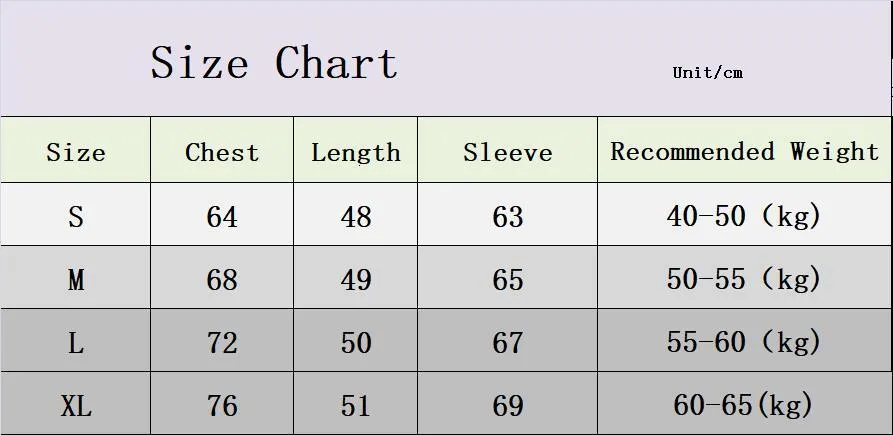Viewport: 893px width, 435px height.
Task: Select the Length column header
Action: pyautogui.click(x=356, y=150)
